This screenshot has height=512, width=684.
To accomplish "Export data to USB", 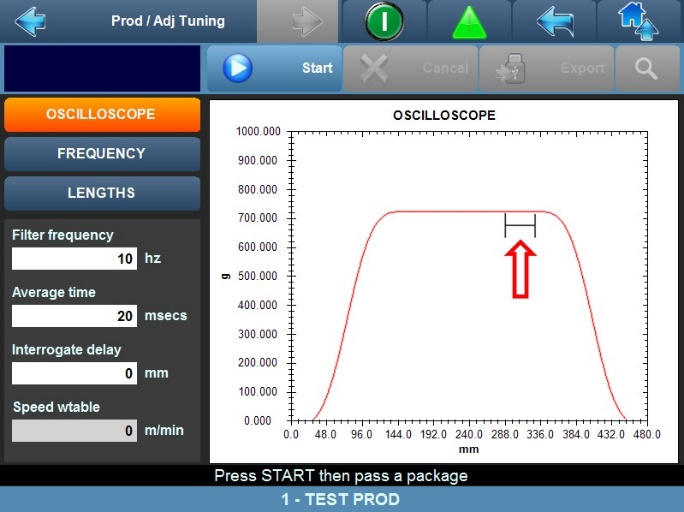I will (x=547, y=68).
